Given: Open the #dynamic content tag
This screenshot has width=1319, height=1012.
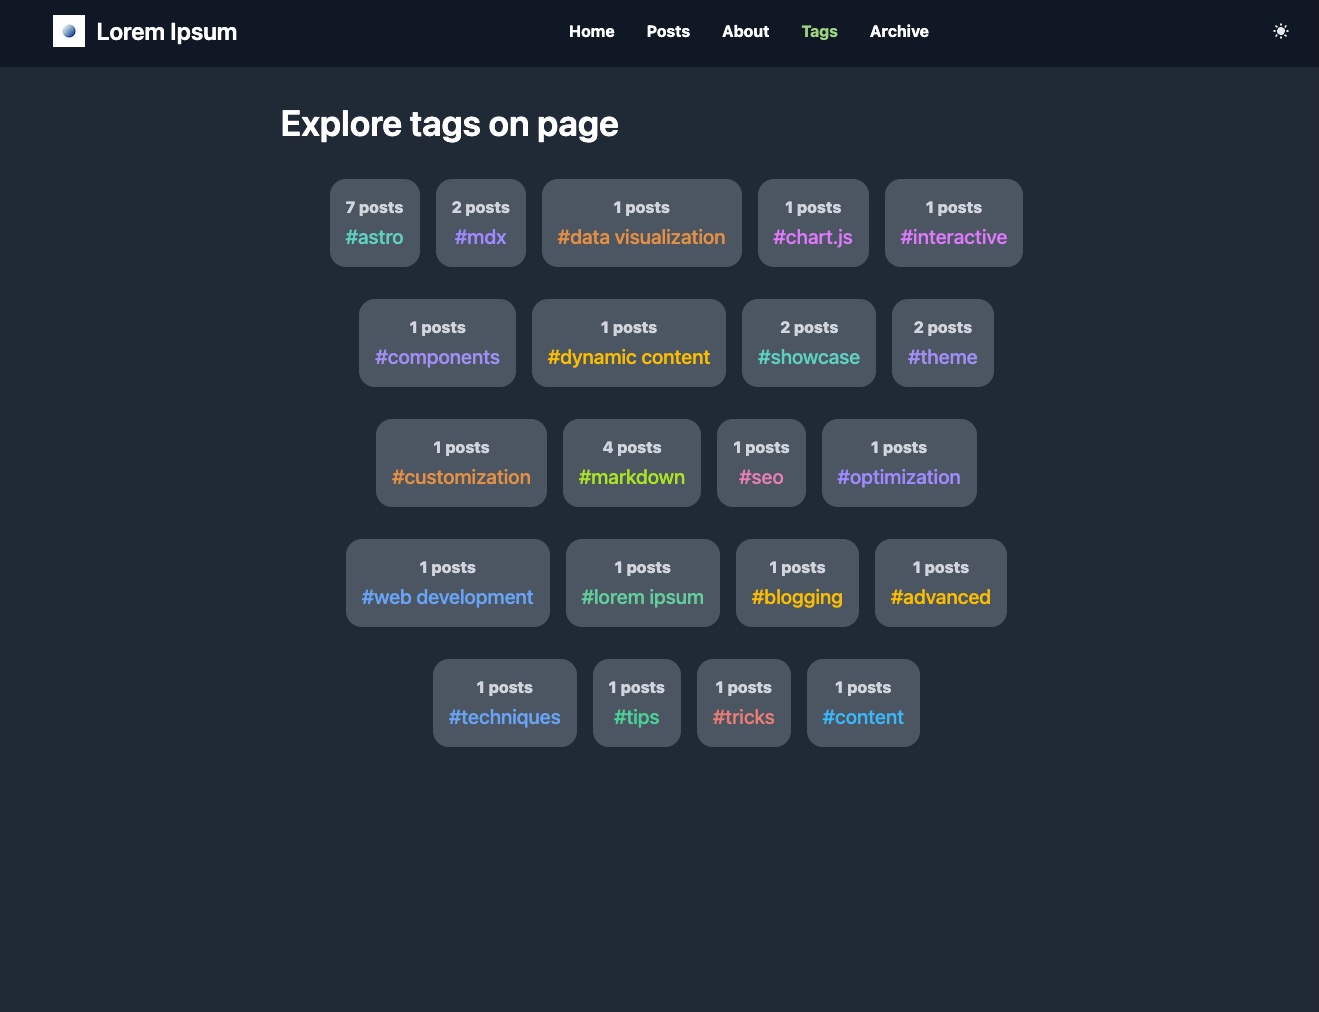Looking at the screenshot, I should (x=628, y=343).
